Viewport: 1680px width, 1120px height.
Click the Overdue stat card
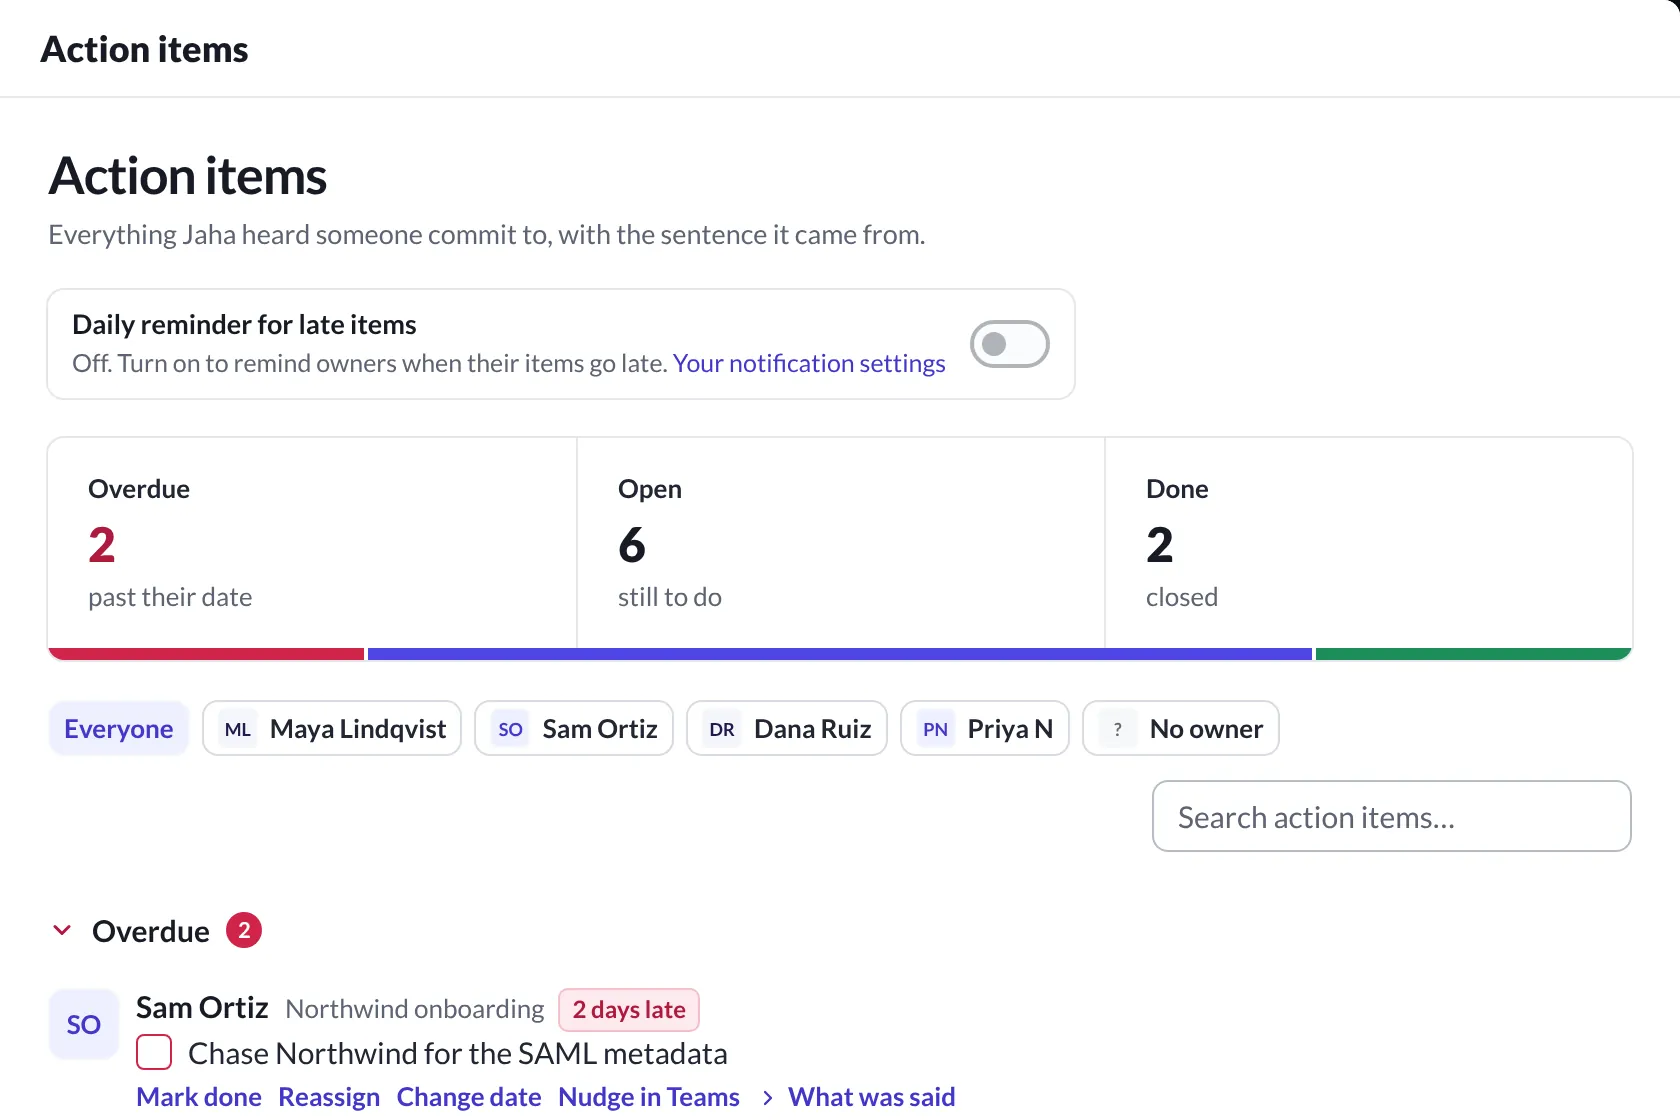tap(312, 543)
